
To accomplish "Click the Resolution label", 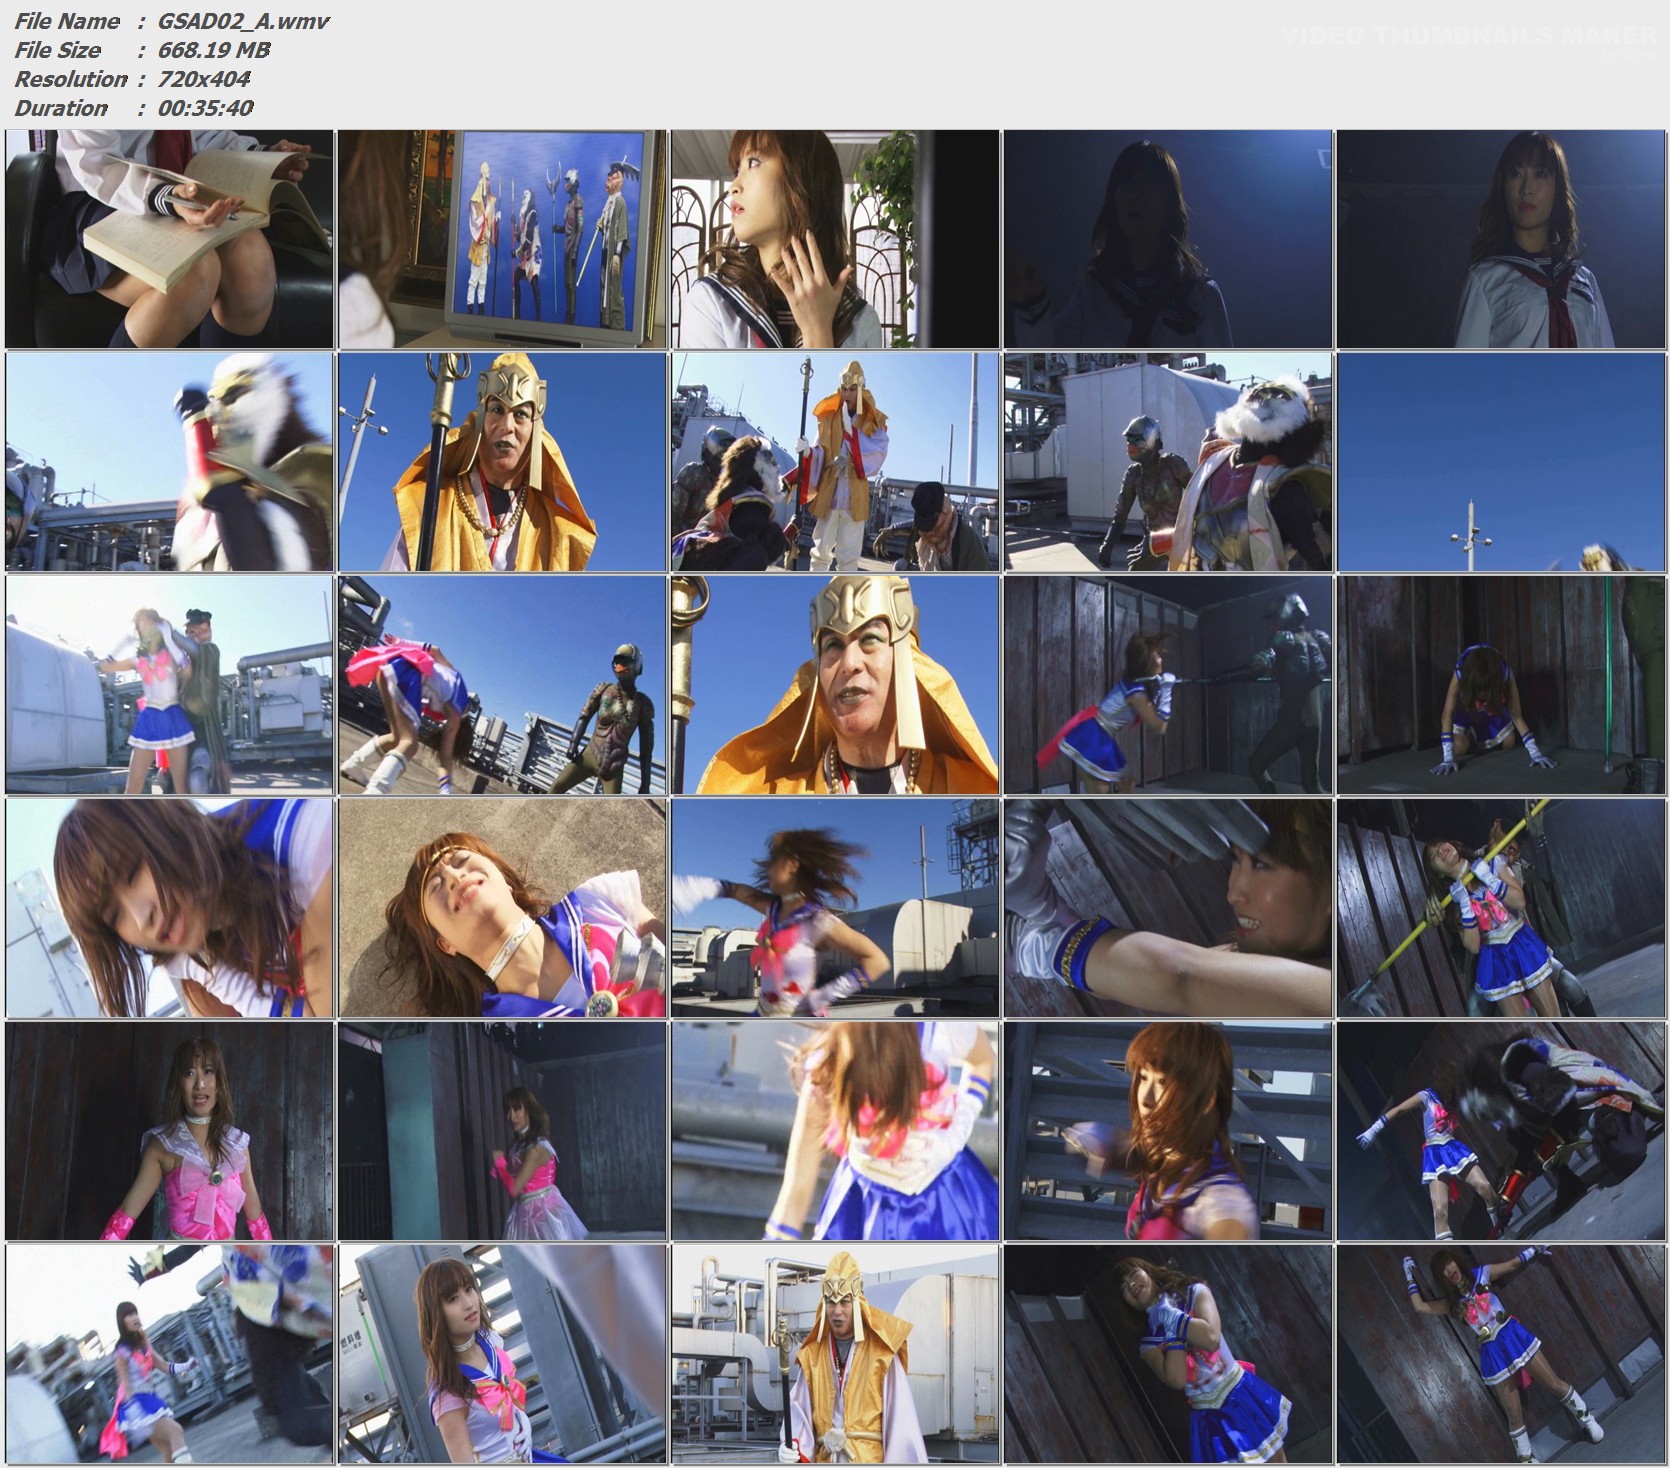I will click(x=71, y=79).
